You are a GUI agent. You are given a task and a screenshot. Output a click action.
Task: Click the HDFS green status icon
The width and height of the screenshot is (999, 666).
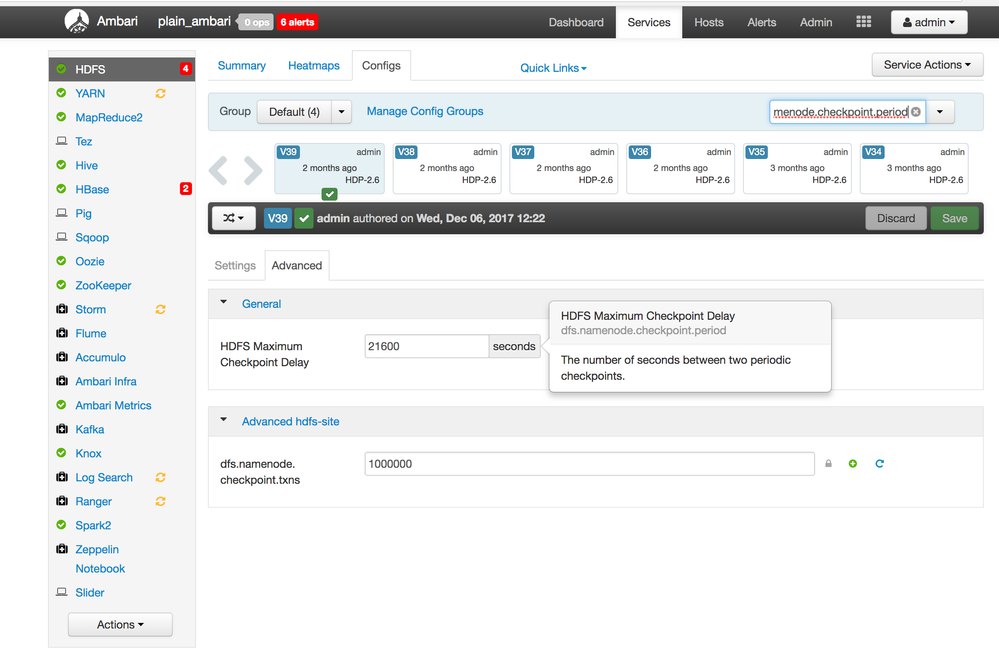tap(61, 69)
